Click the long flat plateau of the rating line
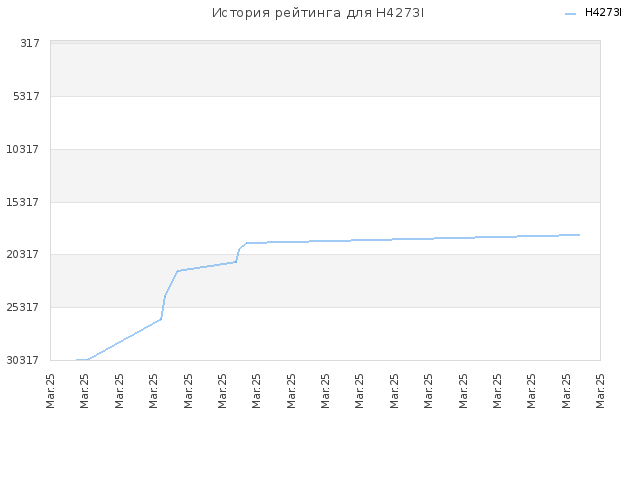640x480 pixels. pos(412,239)
